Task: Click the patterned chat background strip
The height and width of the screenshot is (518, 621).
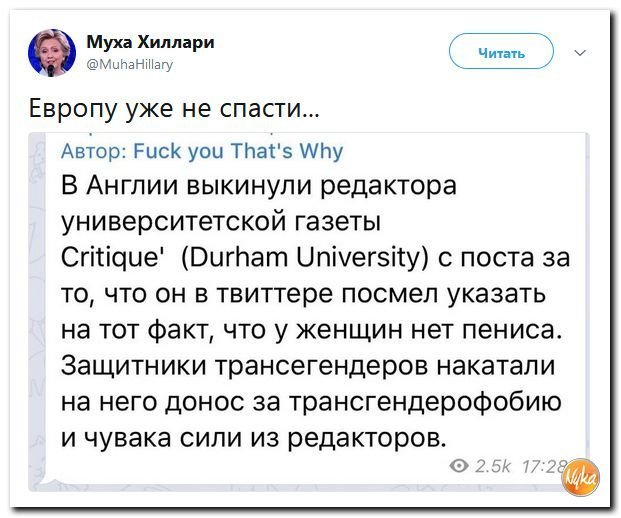Action: 37,309
